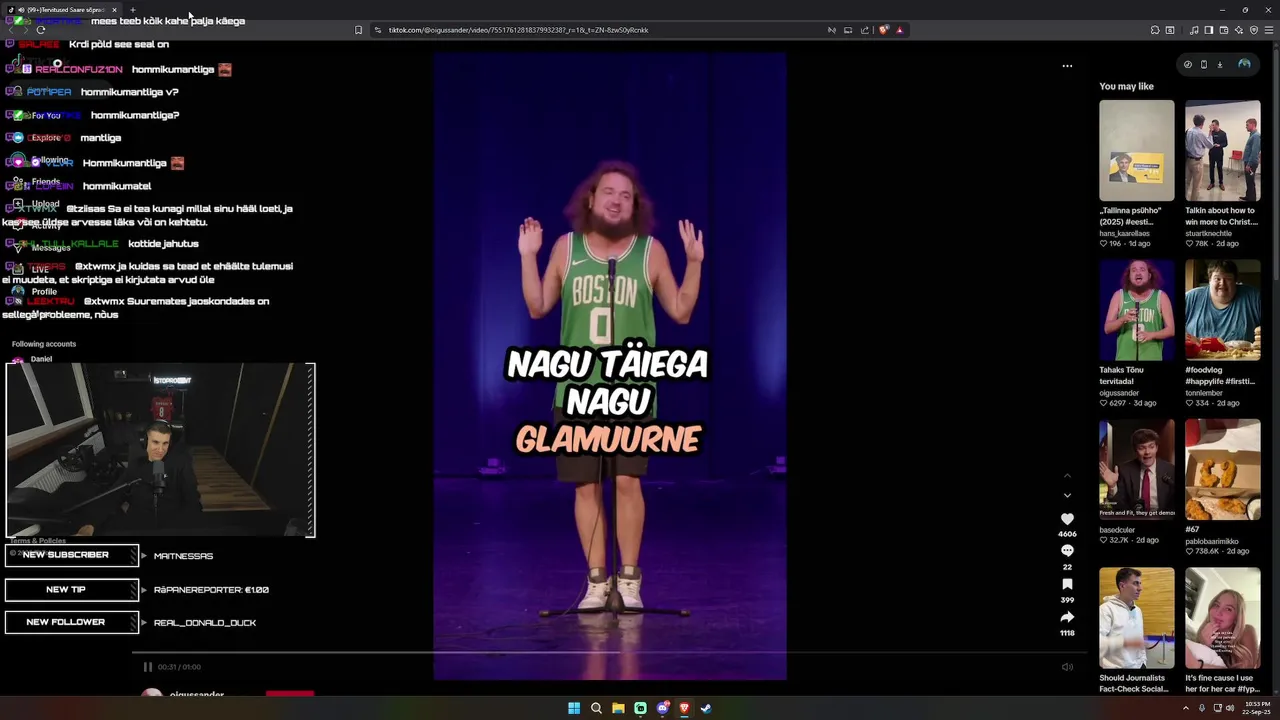The image size is (1280, 720).
Task: Bookmark this page in the address bar
Action: click(358, 30)
